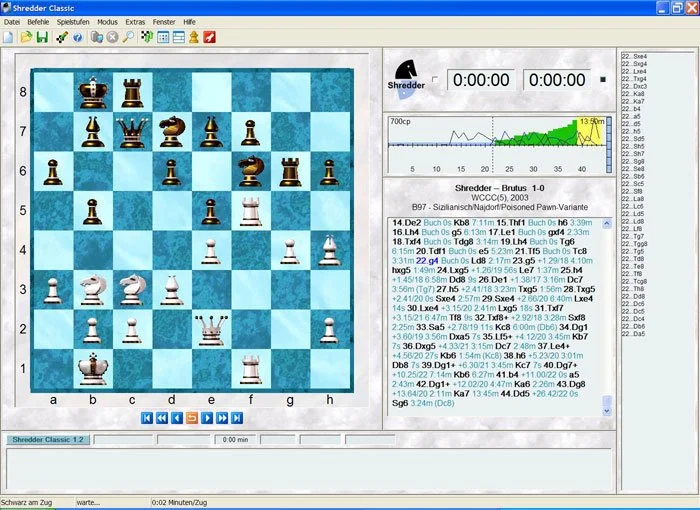Open a game file via folder icon
700x510 pixels.
tap(26, 37)
